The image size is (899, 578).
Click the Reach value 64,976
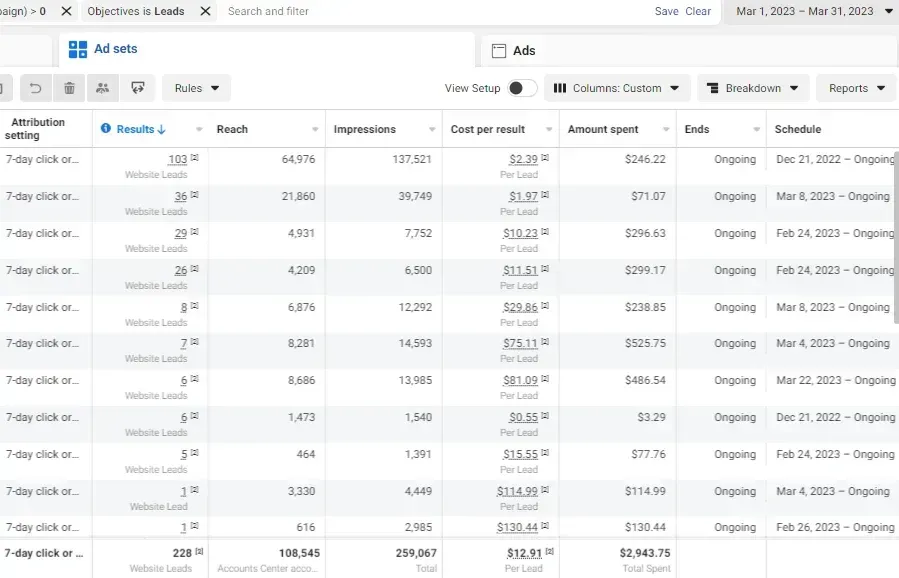coord(298,159)
